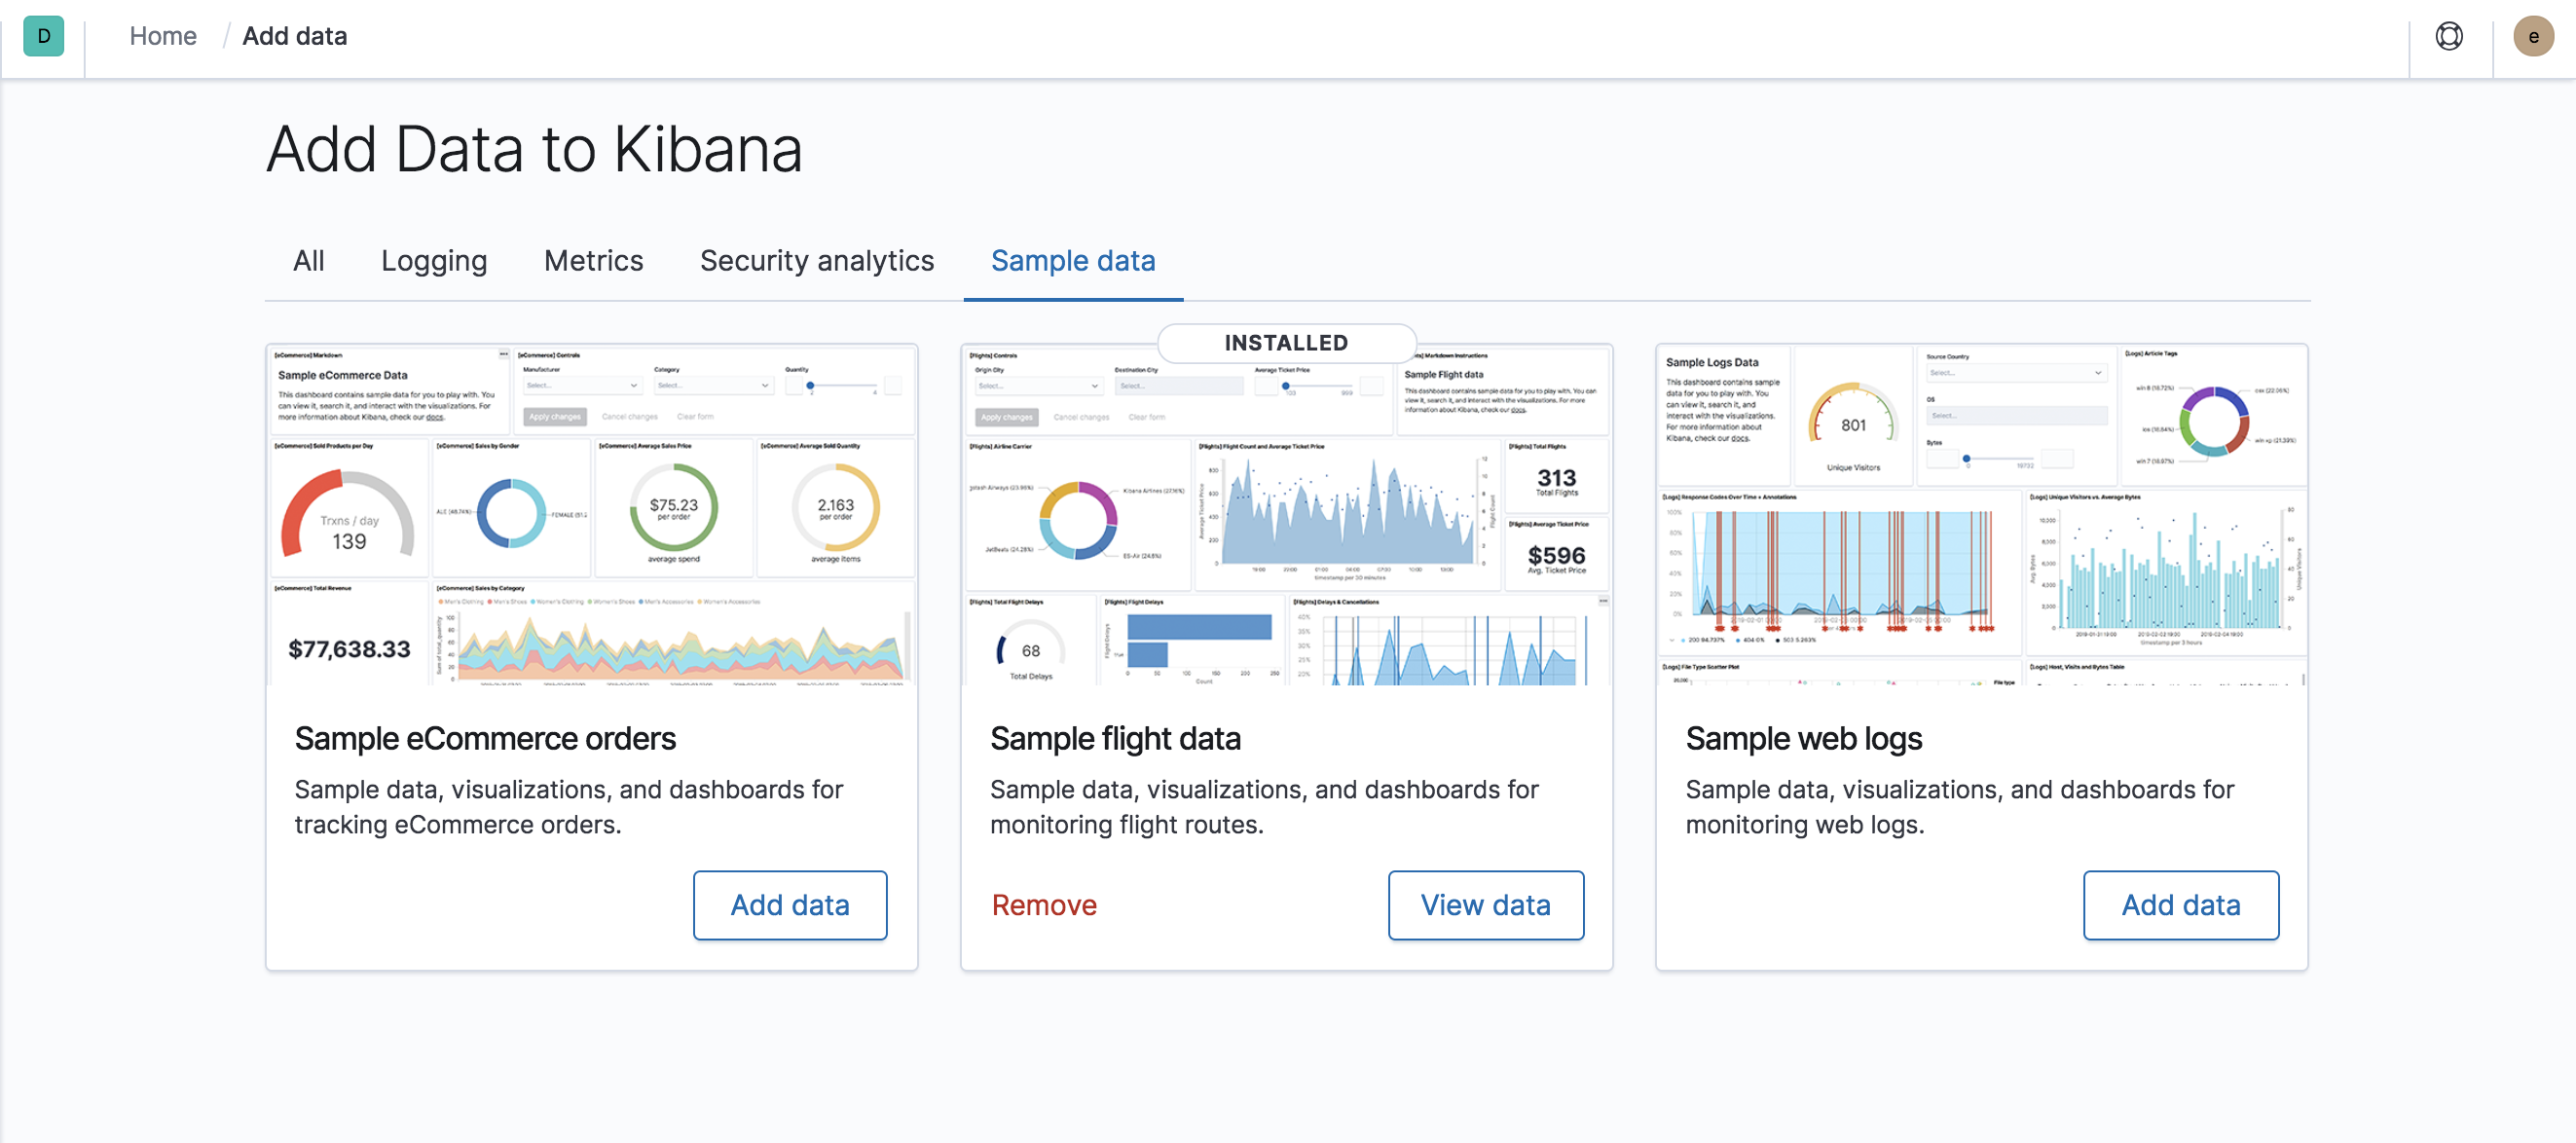Open the Logging tab
The image size is (2576, 1143).
click(433, 261)
